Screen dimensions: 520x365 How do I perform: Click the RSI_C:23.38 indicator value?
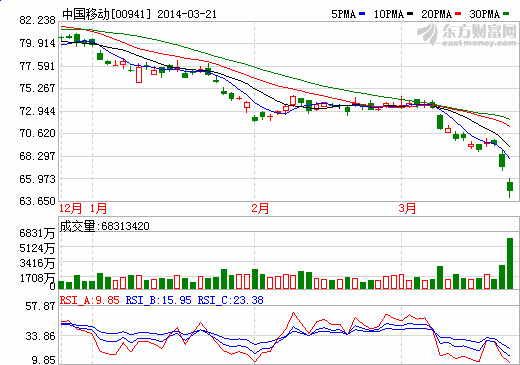[231, 300]
